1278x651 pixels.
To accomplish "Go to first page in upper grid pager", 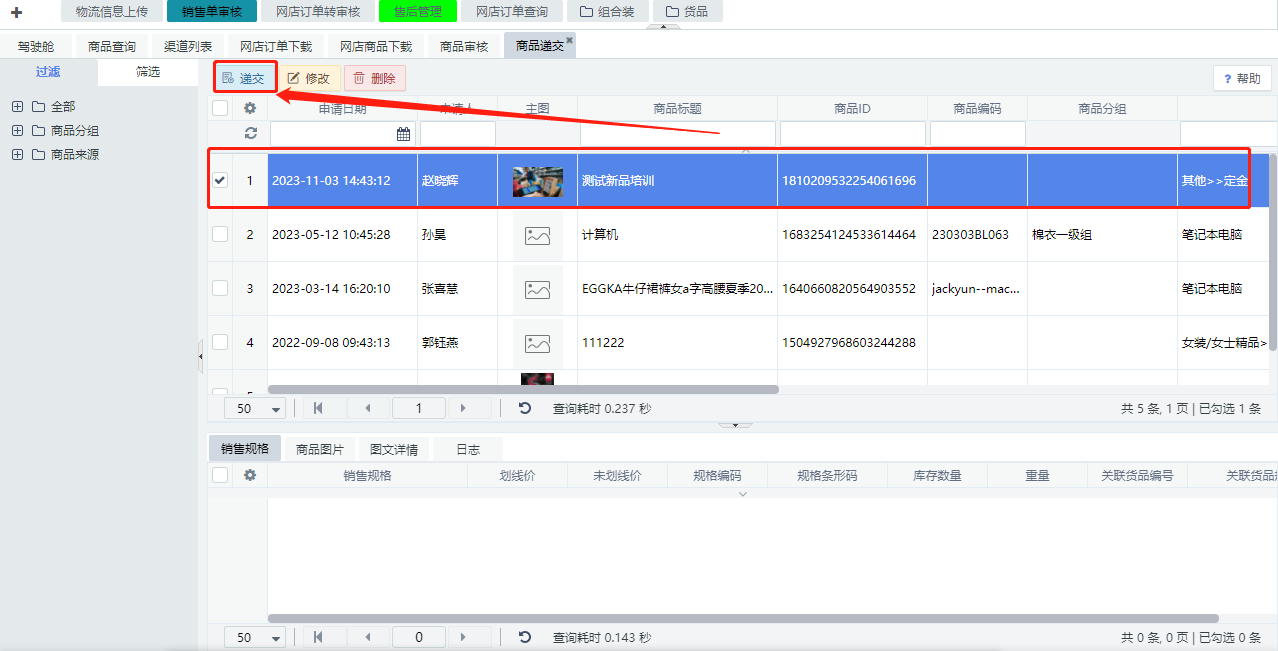I will click(x=318, y=408).
